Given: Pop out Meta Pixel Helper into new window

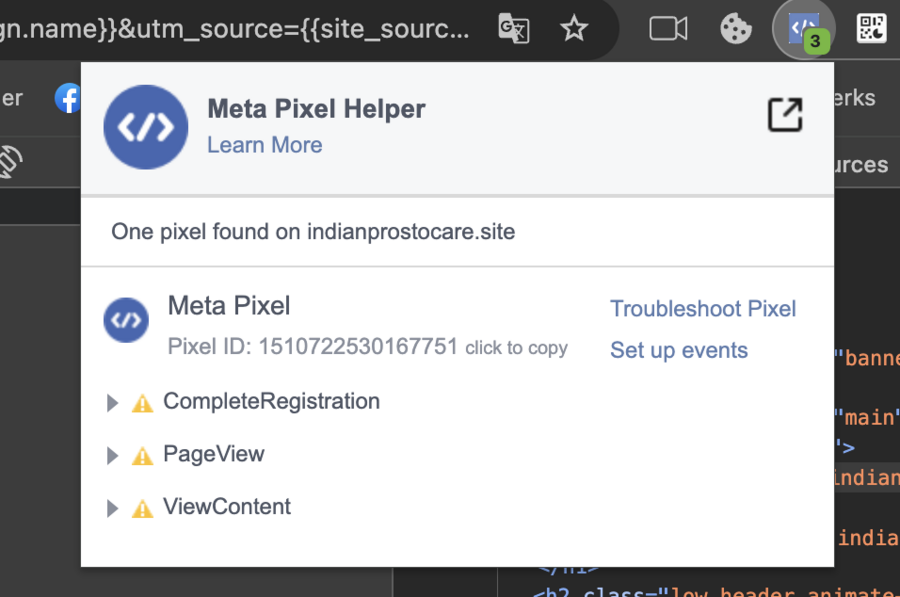Looking at the screenshot, I should pyautogui.click(x=785, y=115).
